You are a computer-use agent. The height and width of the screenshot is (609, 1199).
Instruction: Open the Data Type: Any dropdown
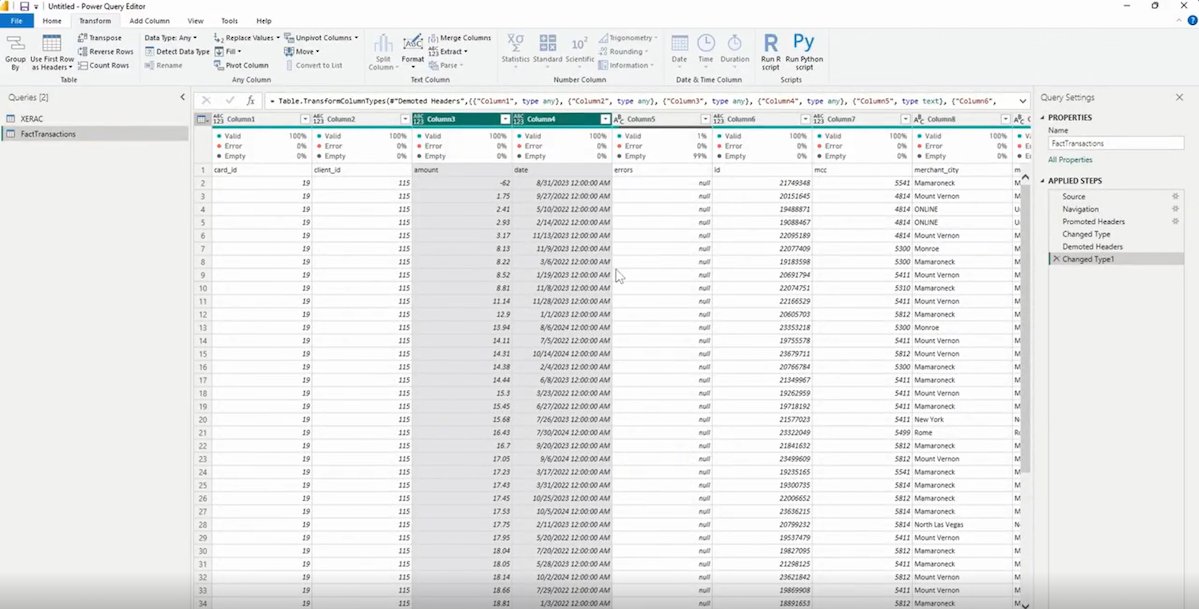point(171,37)
